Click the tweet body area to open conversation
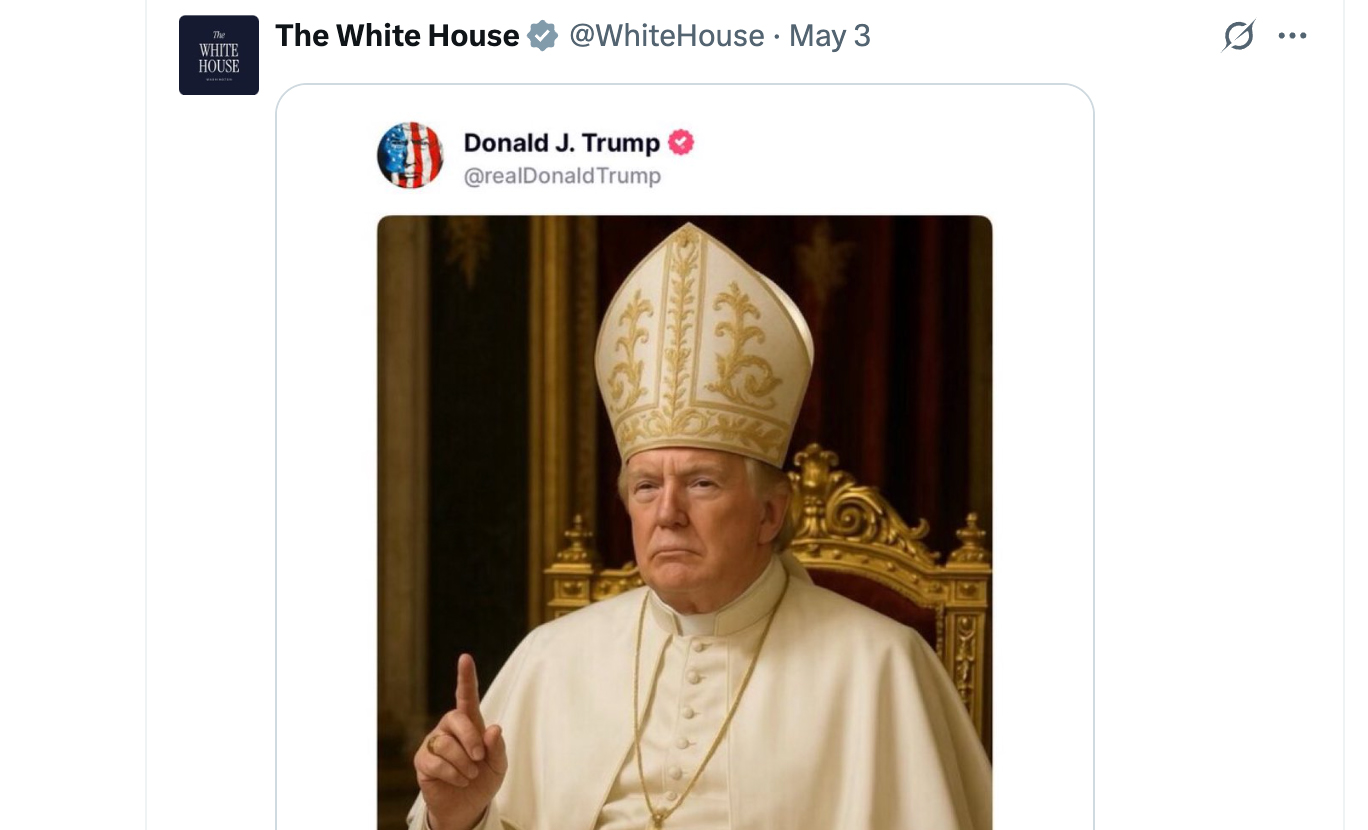The image size is (1368, 830). [684, 450]
